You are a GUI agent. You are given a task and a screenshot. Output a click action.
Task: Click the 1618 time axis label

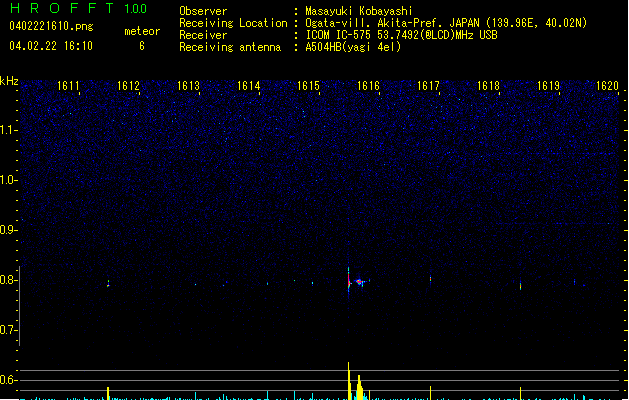(x=488, y=86)
